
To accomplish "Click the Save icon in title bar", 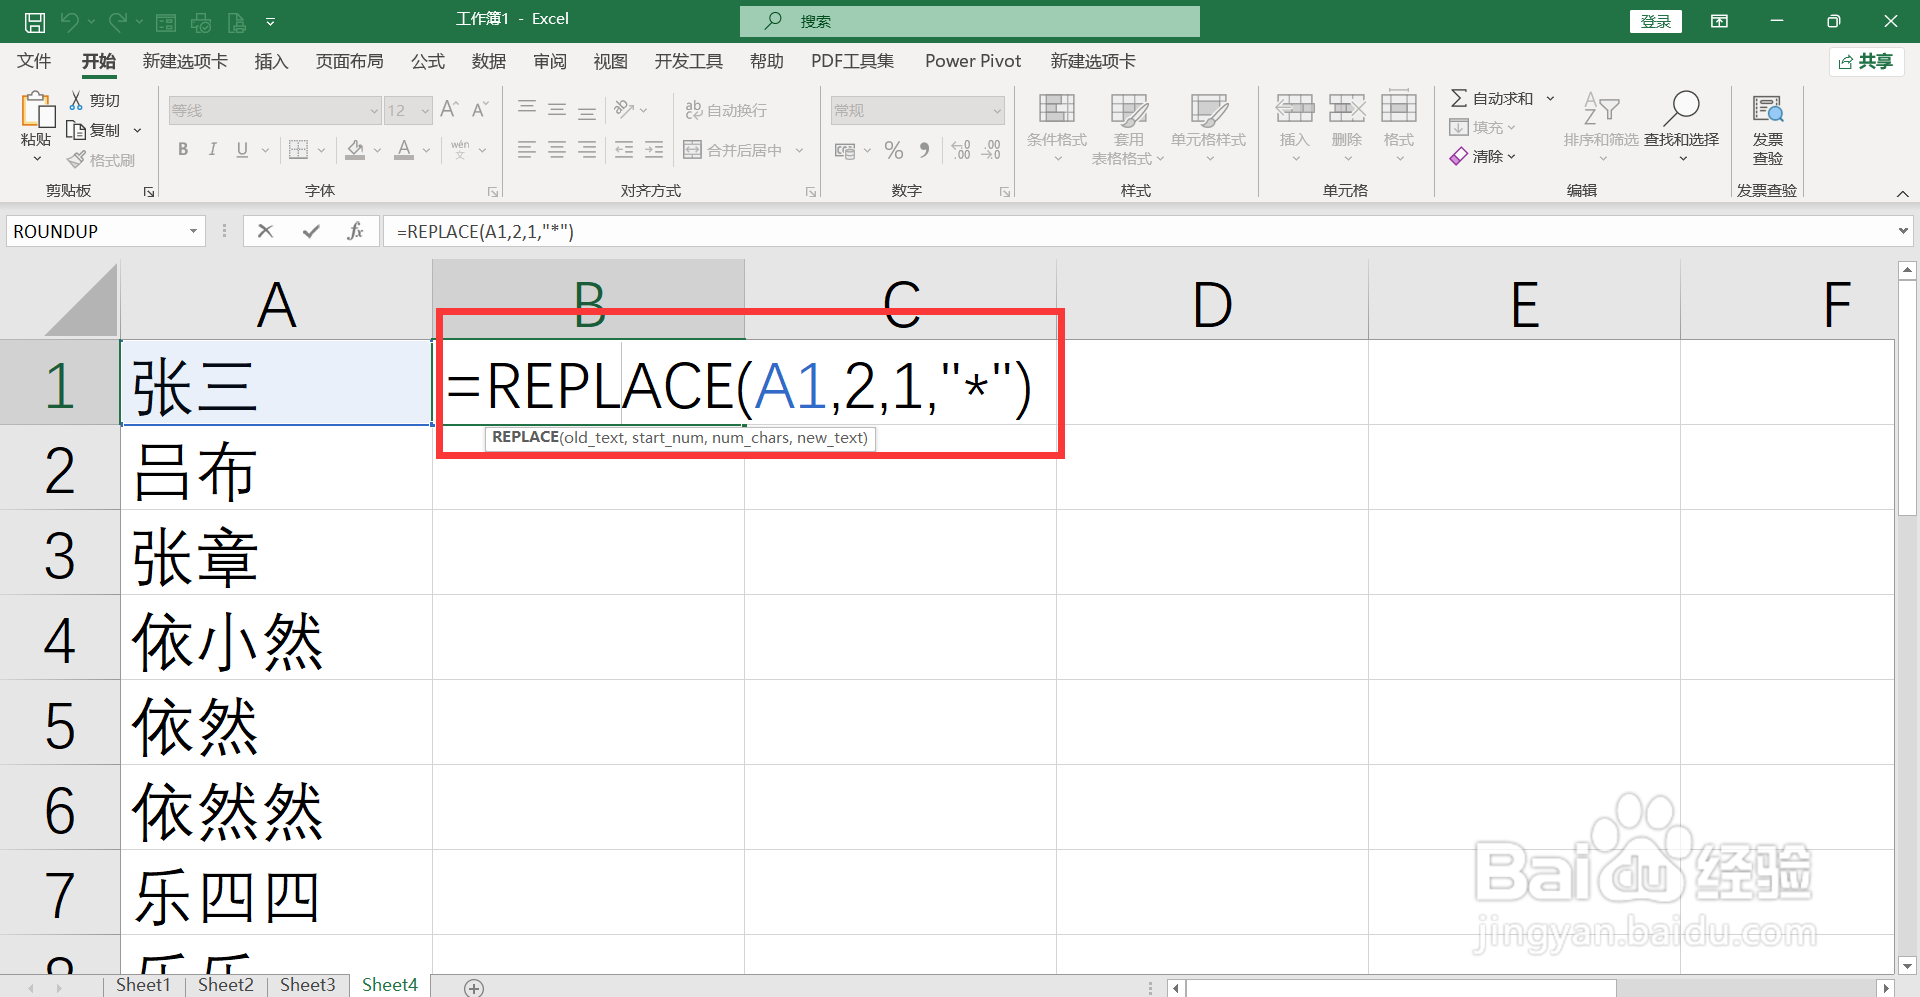I will [34, 21].
